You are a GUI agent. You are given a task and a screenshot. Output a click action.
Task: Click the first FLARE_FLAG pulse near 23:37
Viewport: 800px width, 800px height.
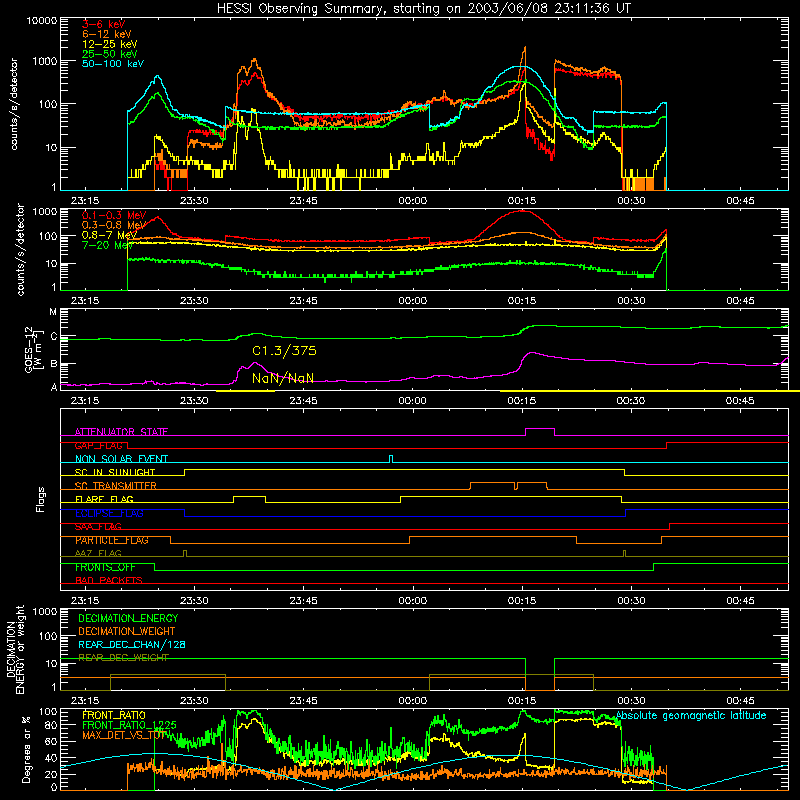pyautogui.click(x=249, y=497)
